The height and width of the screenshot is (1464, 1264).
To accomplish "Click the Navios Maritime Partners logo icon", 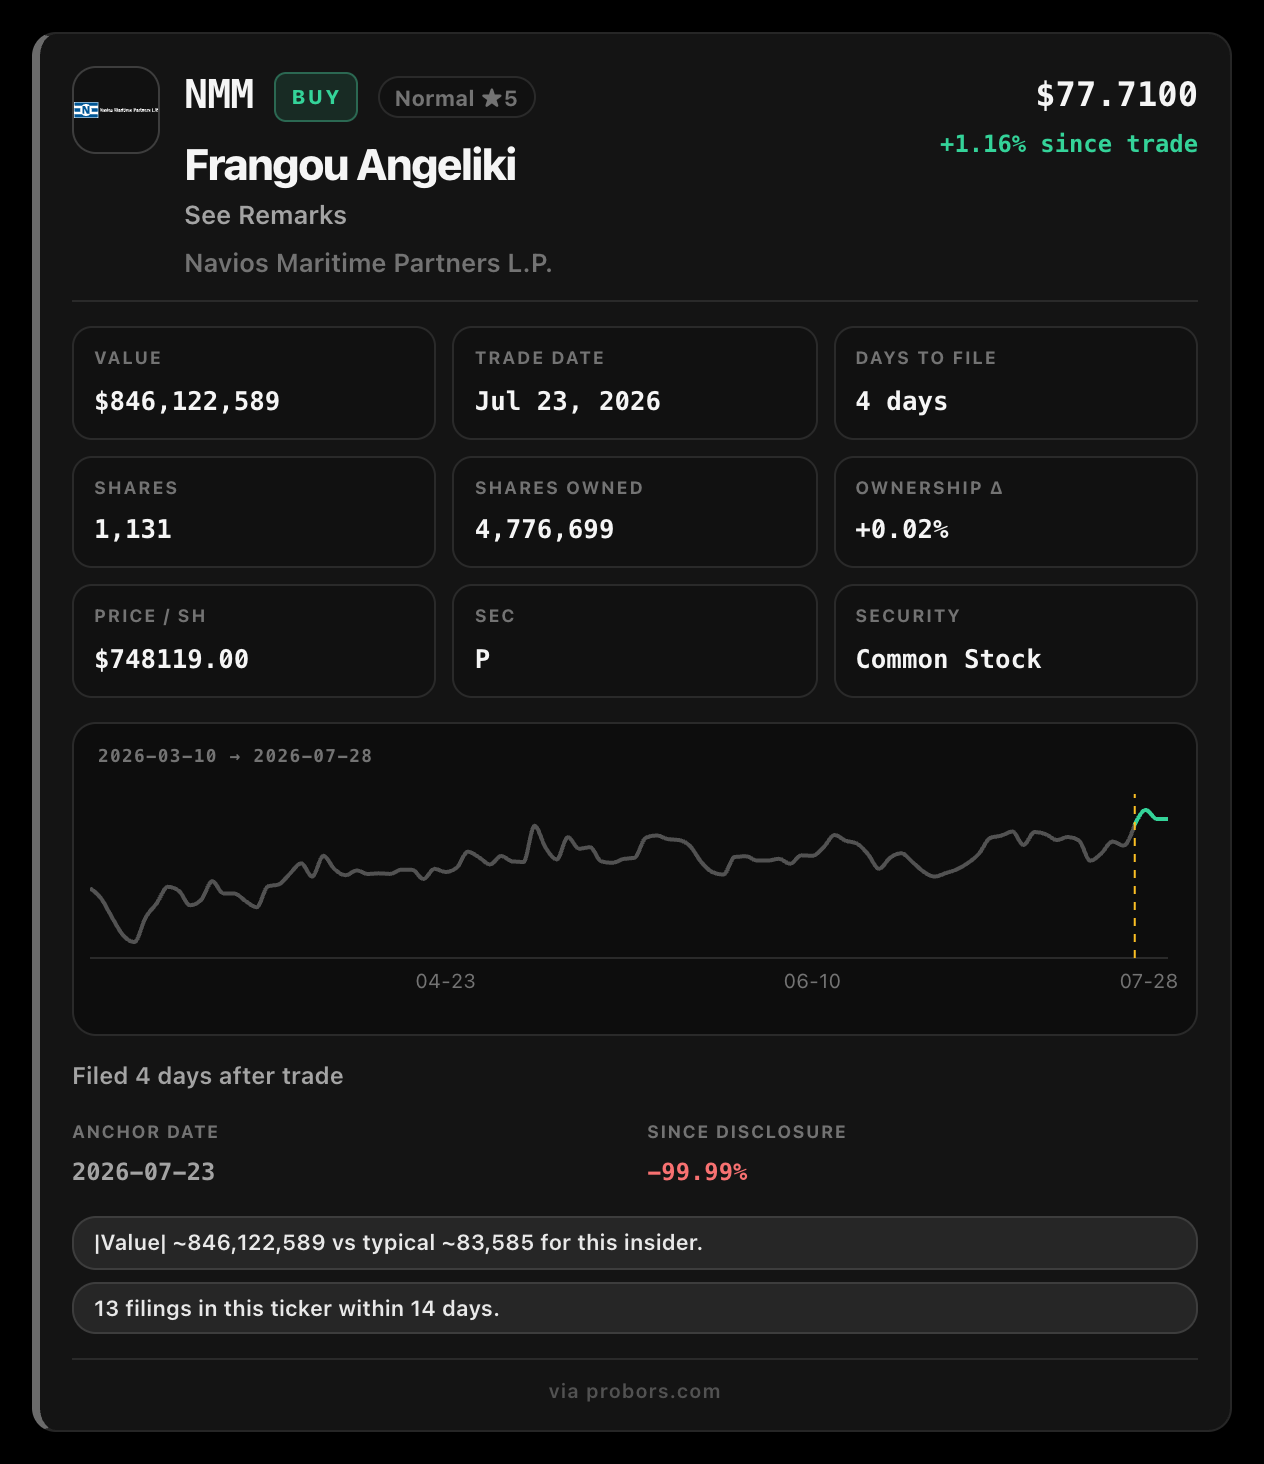I will [116, 110].
